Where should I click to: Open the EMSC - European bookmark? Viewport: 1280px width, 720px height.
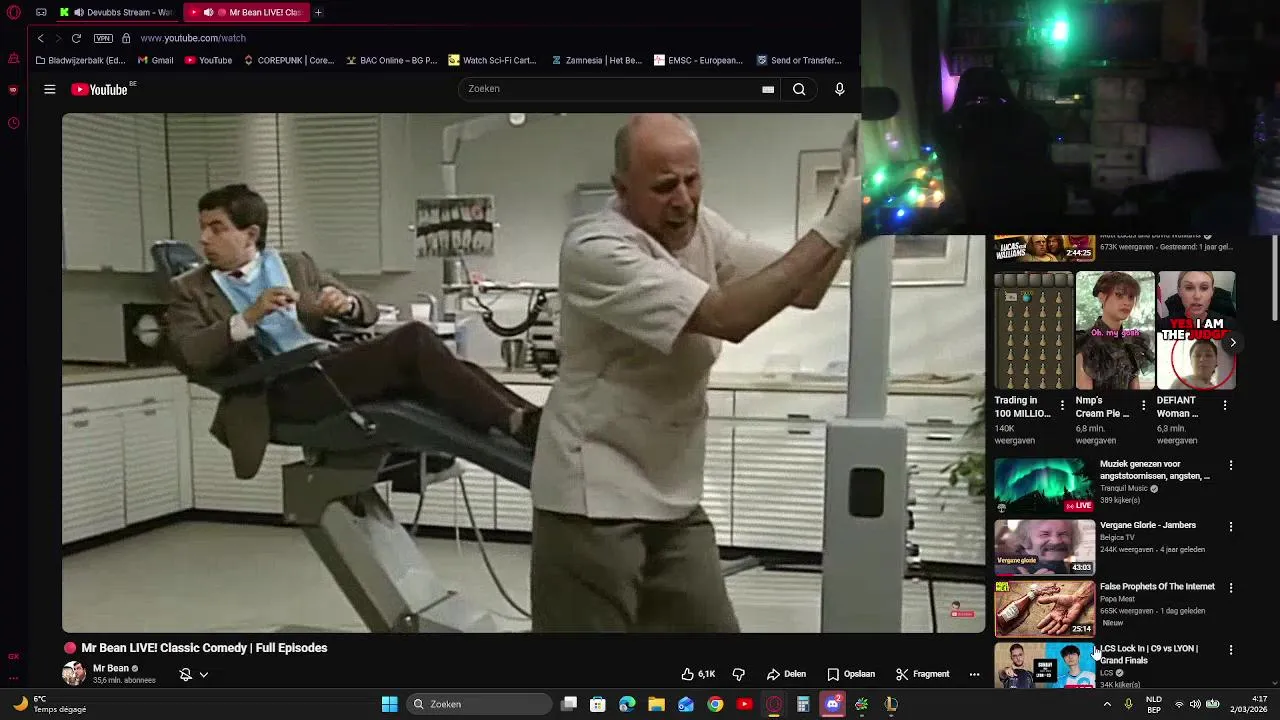(x=698, y=60)
